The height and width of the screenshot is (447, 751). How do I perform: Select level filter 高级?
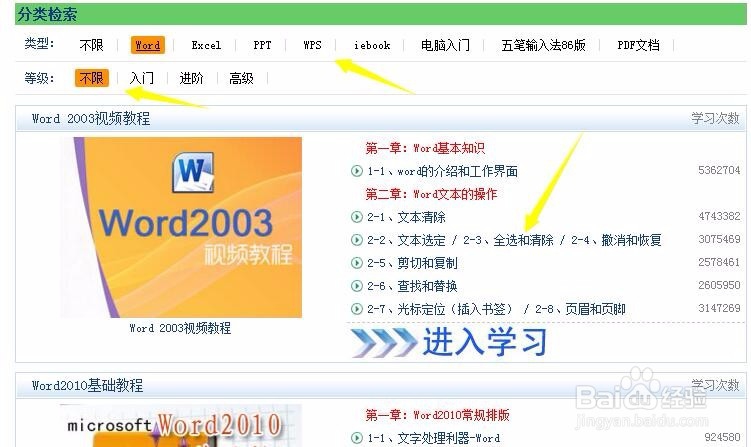(241, 78)
